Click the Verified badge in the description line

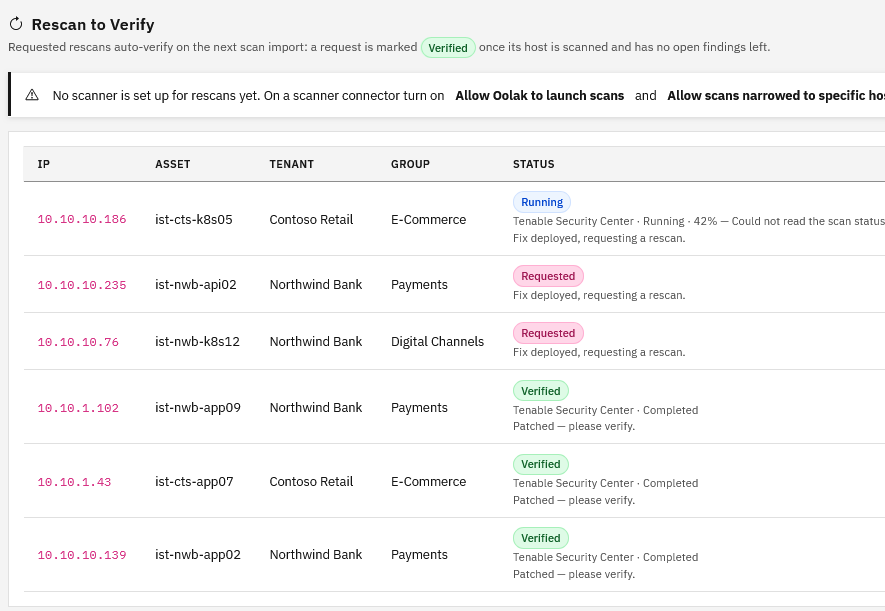pos(448,48)
